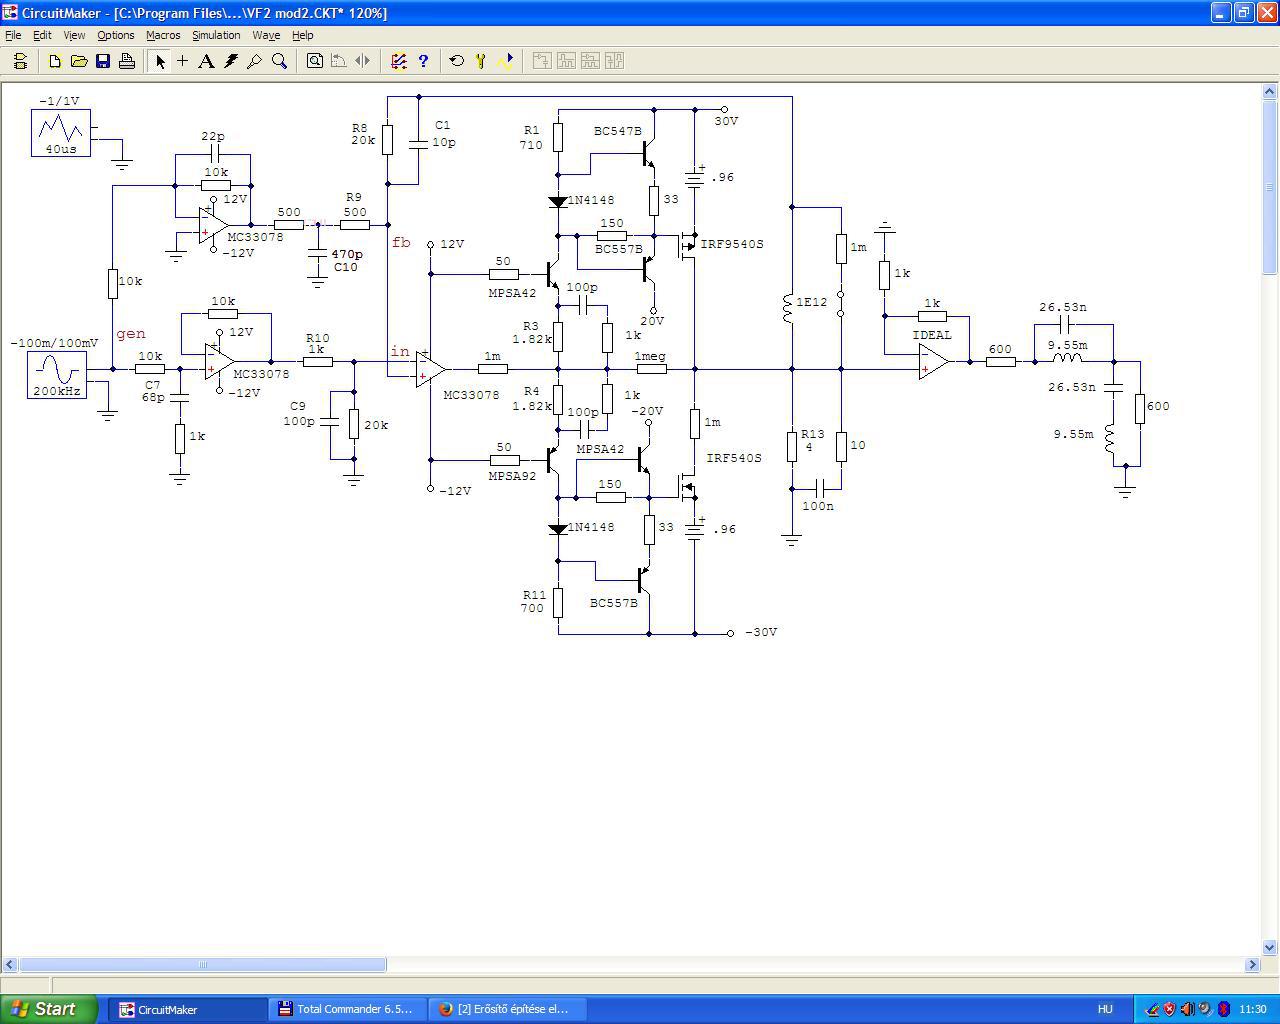This screenshot has height=1024, width=1280.
Task: Switch to Total Commander taskbar button
Action: [x=347, y=1009]
